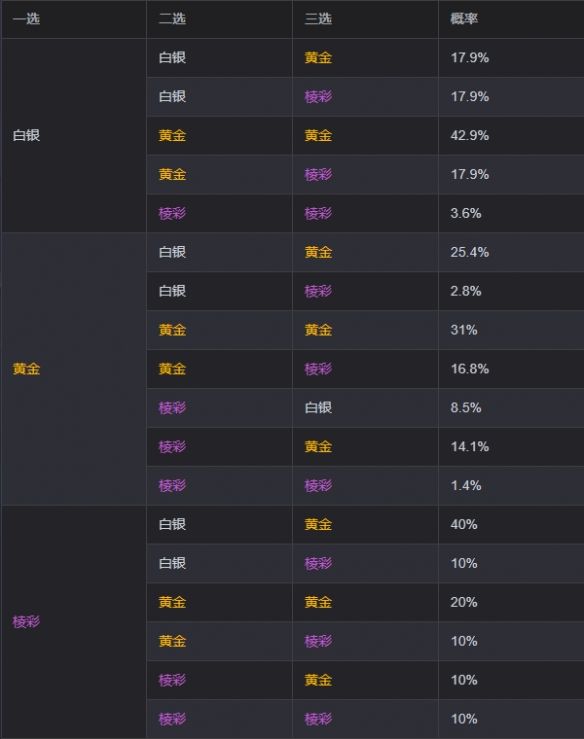Click the 1.4% probability cell
The image size is (584, 739).
[511, 485]
